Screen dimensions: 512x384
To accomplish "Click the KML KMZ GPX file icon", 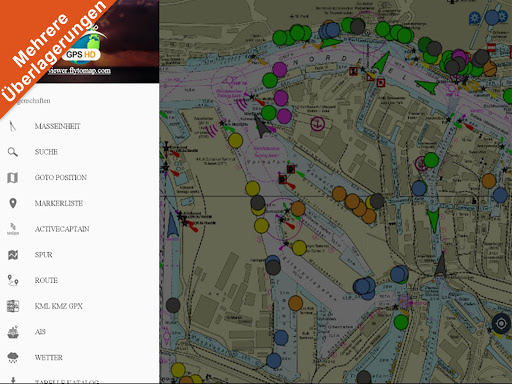I will tap(13, 306).
